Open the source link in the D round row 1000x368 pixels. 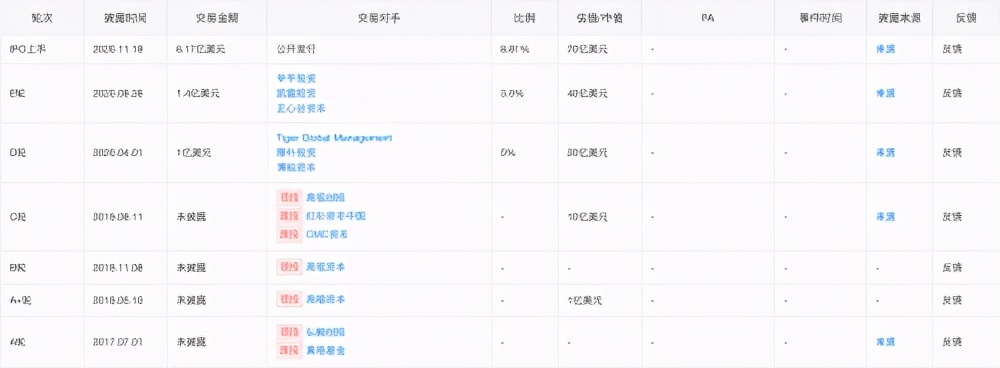point(885,153)
